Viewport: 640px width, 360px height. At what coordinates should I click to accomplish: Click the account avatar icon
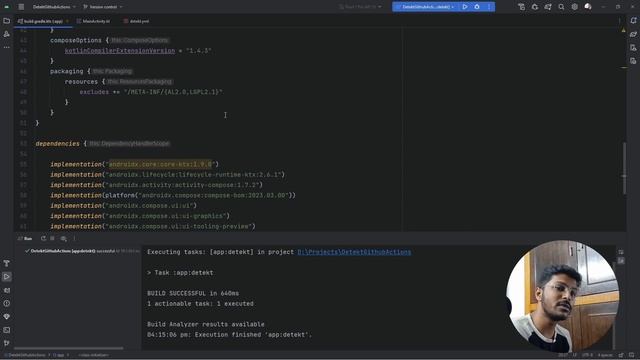click(x=588, y=7)
